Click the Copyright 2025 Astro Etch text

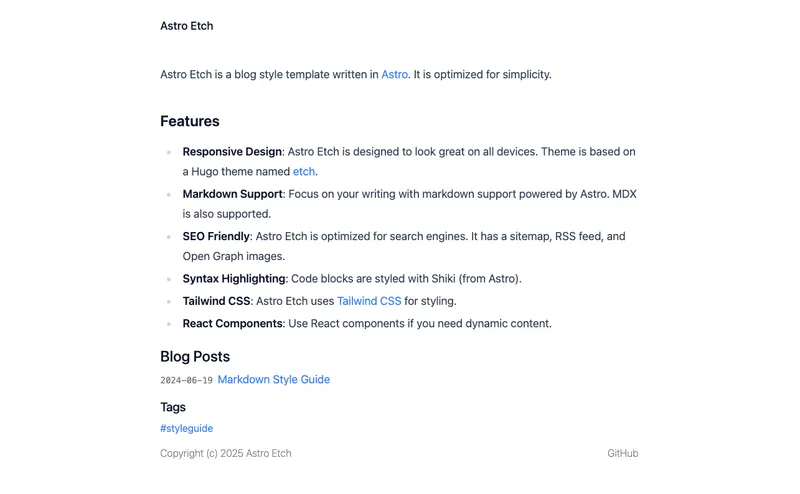225,453
